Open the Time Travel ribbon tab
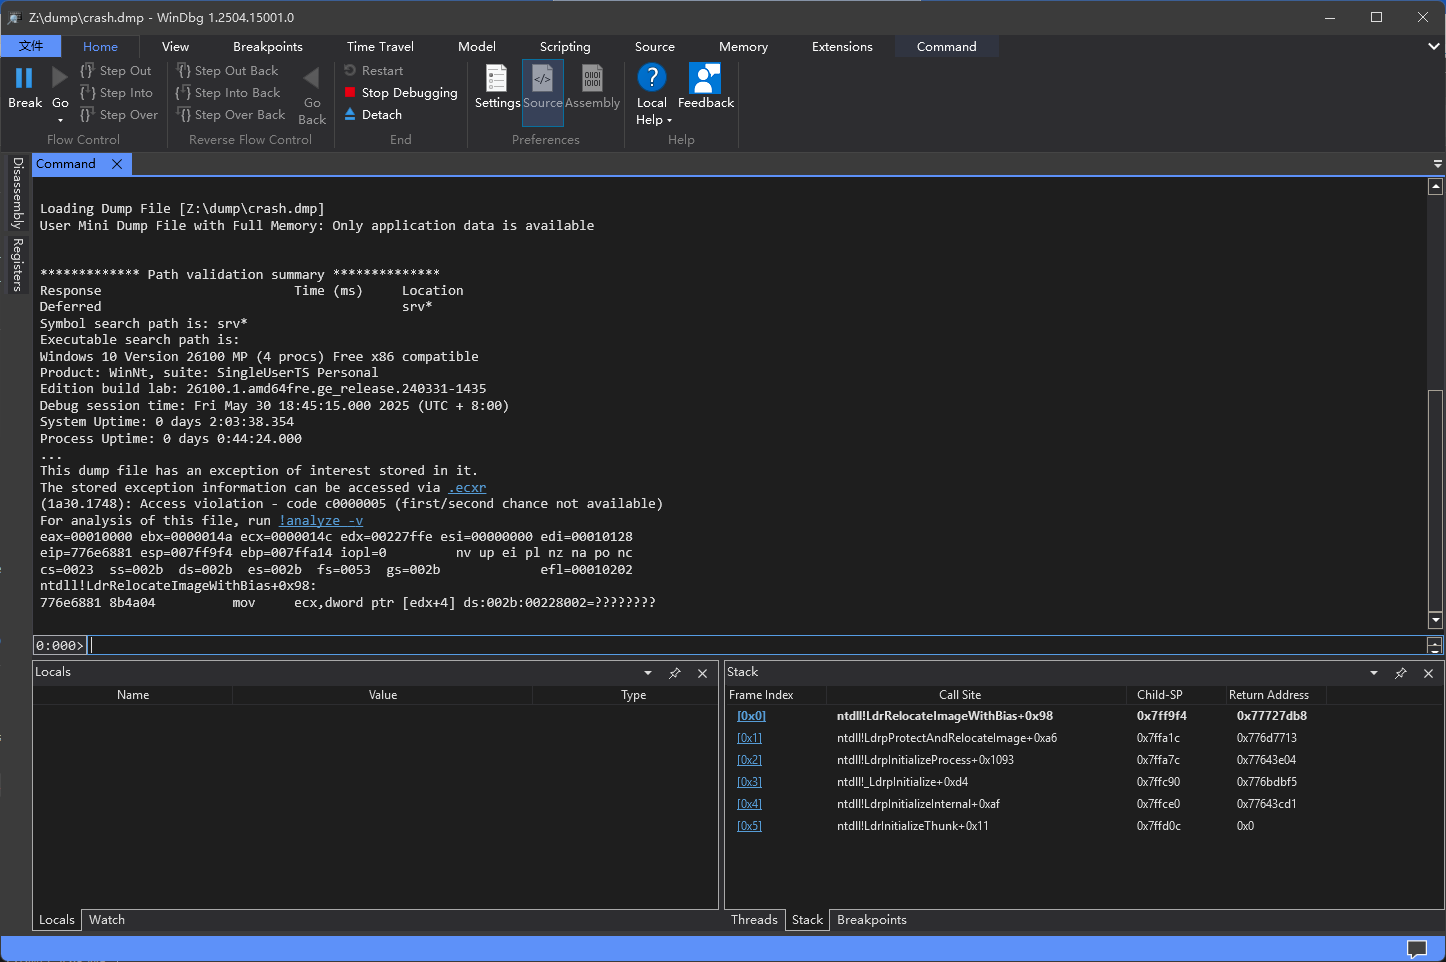The height and width of the screenshot is (962, 1446). coord(380,47)
